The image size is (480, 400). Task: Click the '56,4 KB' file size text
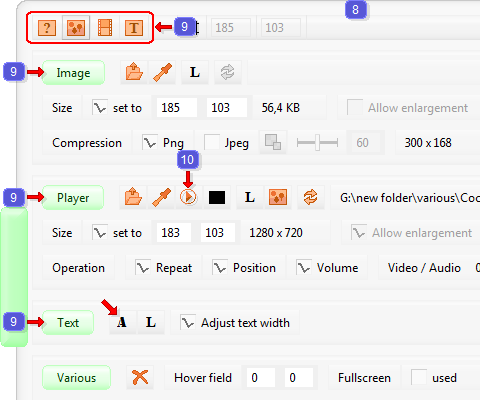click(x=281, y=108)
